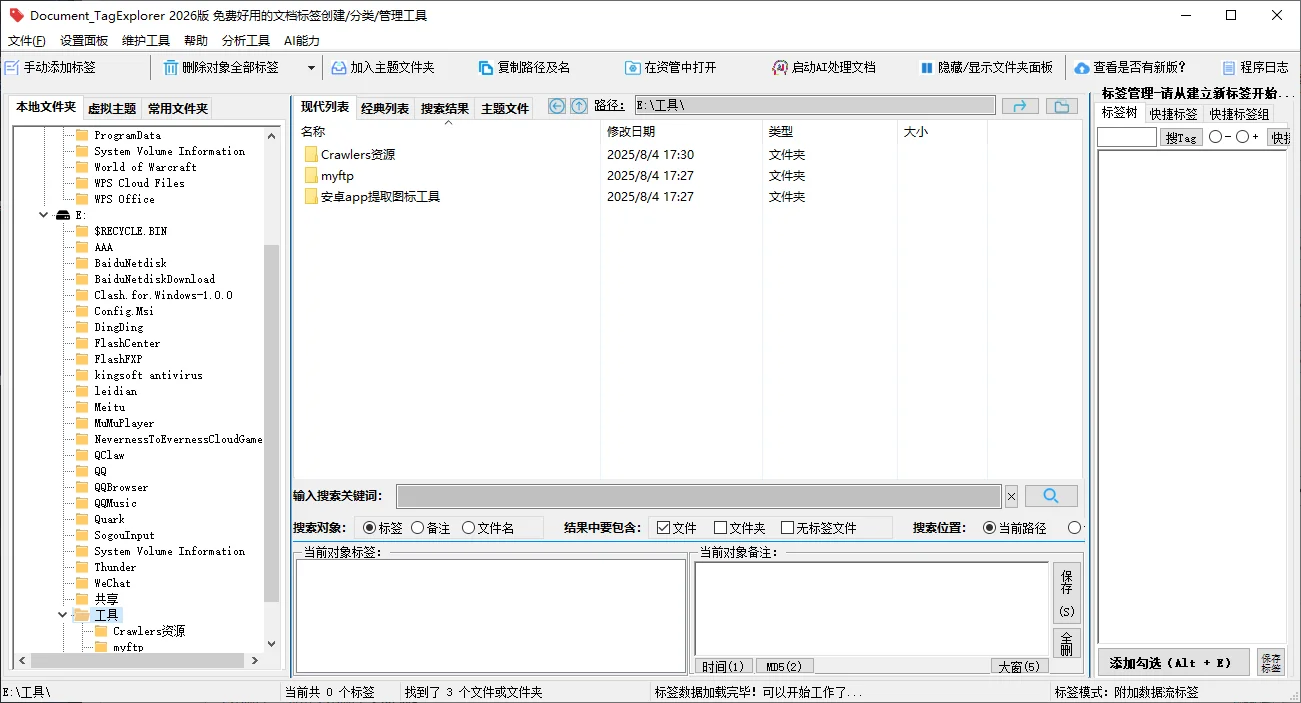Click the 搜Tag button
Image resolution: width=1301 pixels, height=703 pixels.
[x=1182, y=138]
